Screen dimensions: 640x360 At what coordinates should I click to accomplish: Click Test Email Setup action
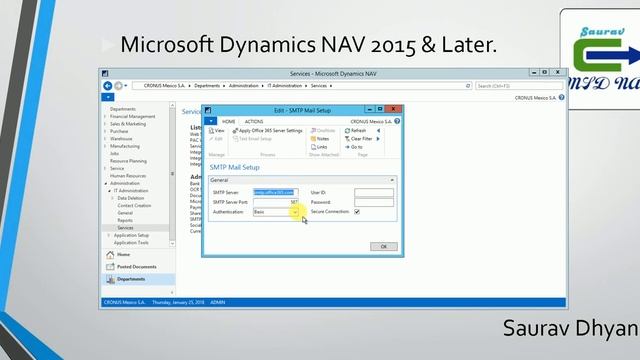[252, 139]
